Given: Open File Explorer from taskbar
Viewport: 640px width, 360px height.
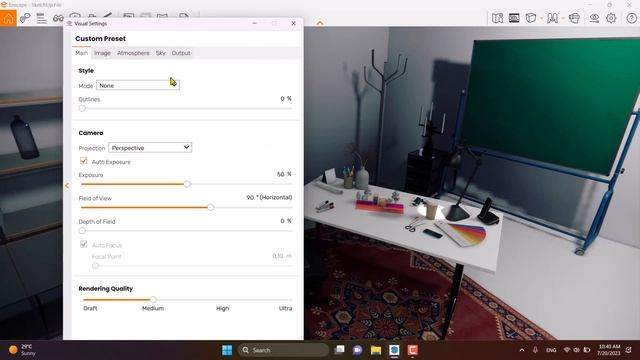Looking at the screenshot, I should [x=376, y=350].
